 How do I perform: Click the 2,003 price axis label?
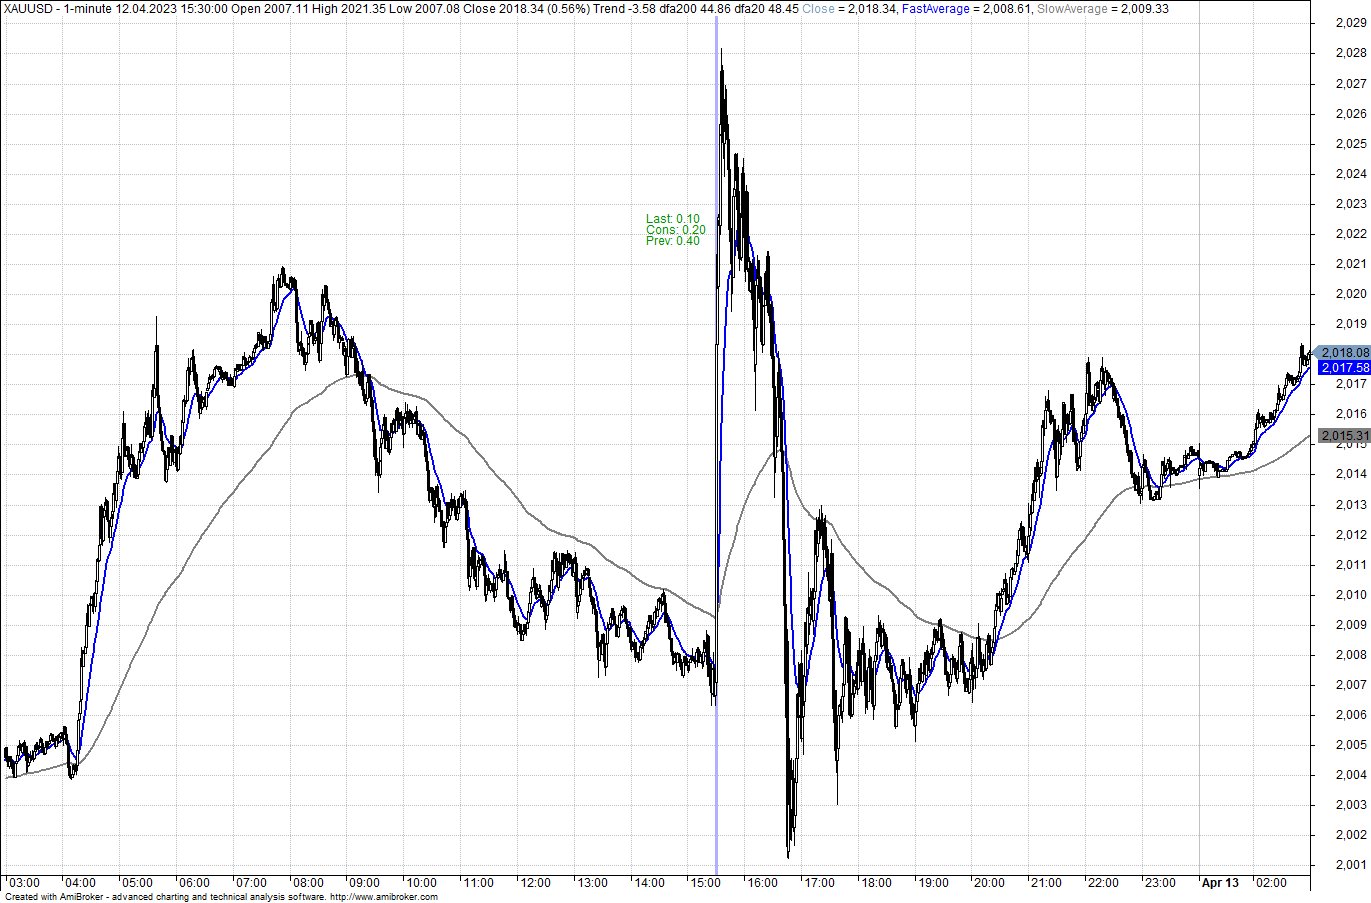pos(1351,805)
